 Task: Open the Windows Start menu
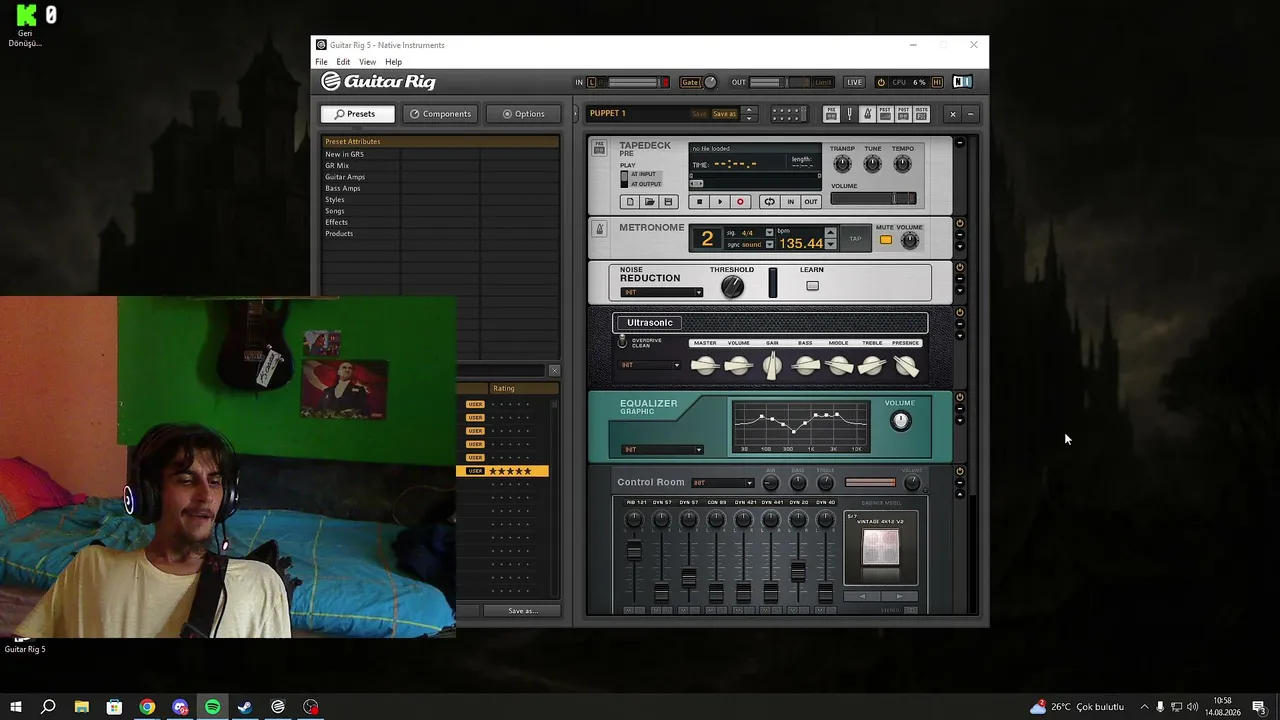click(x=16, y=707)
